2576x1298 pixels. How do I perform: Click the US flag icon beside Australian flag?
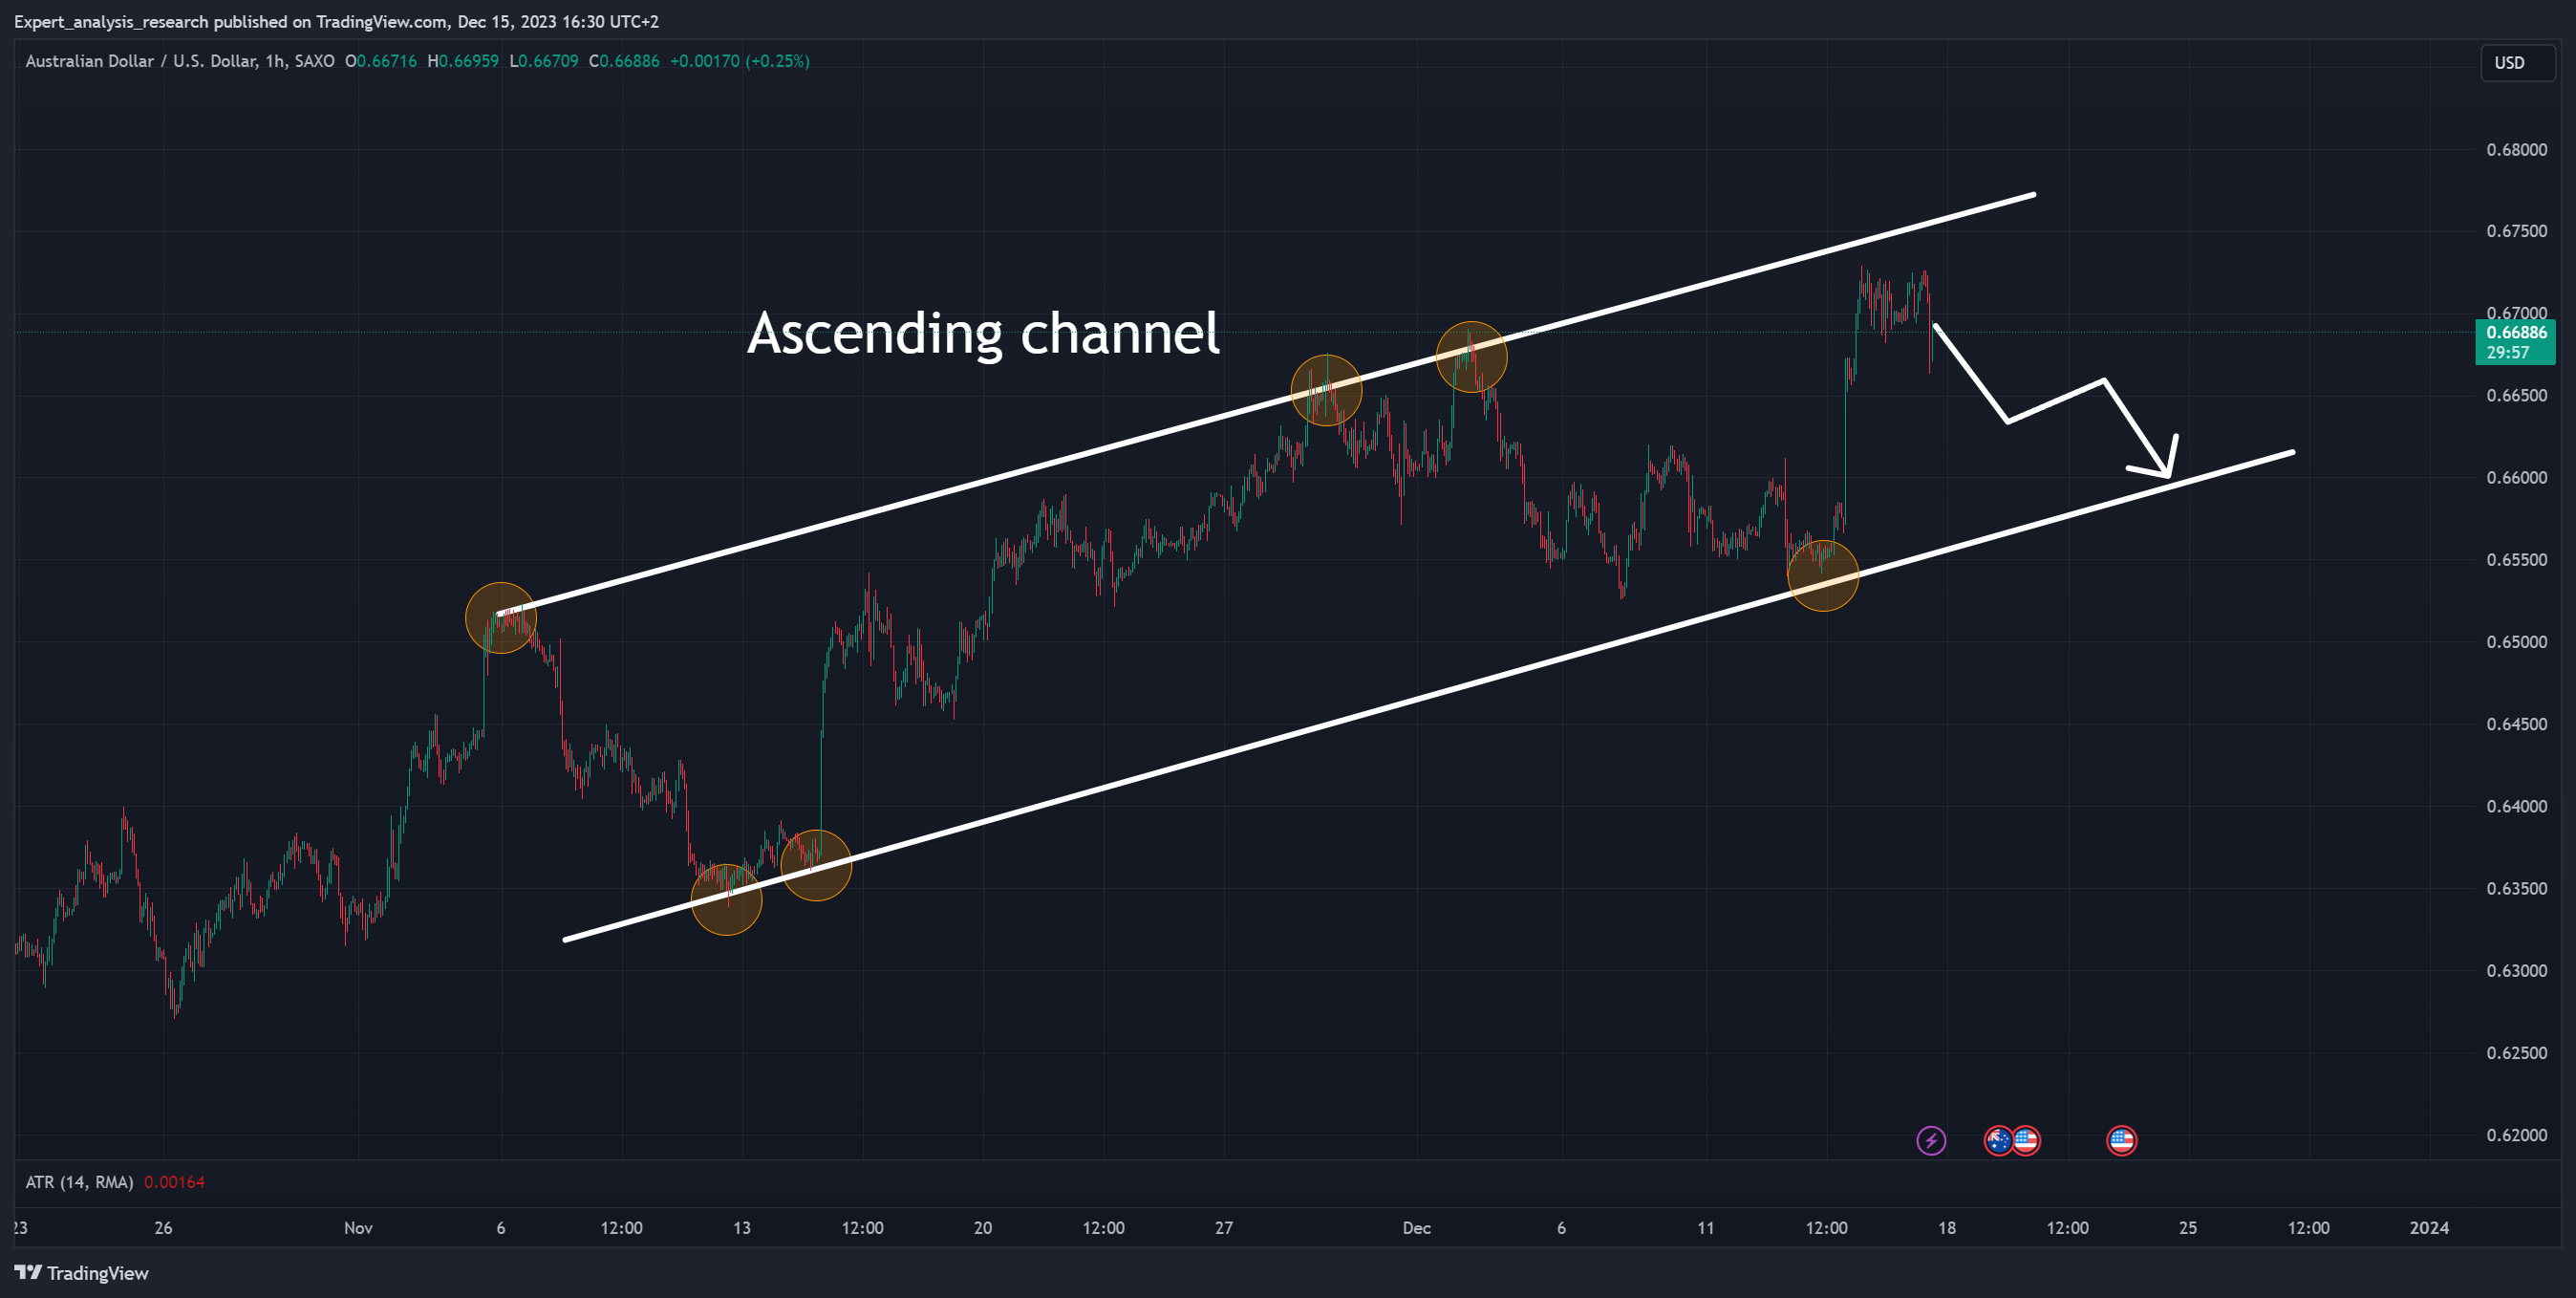2026,1140
